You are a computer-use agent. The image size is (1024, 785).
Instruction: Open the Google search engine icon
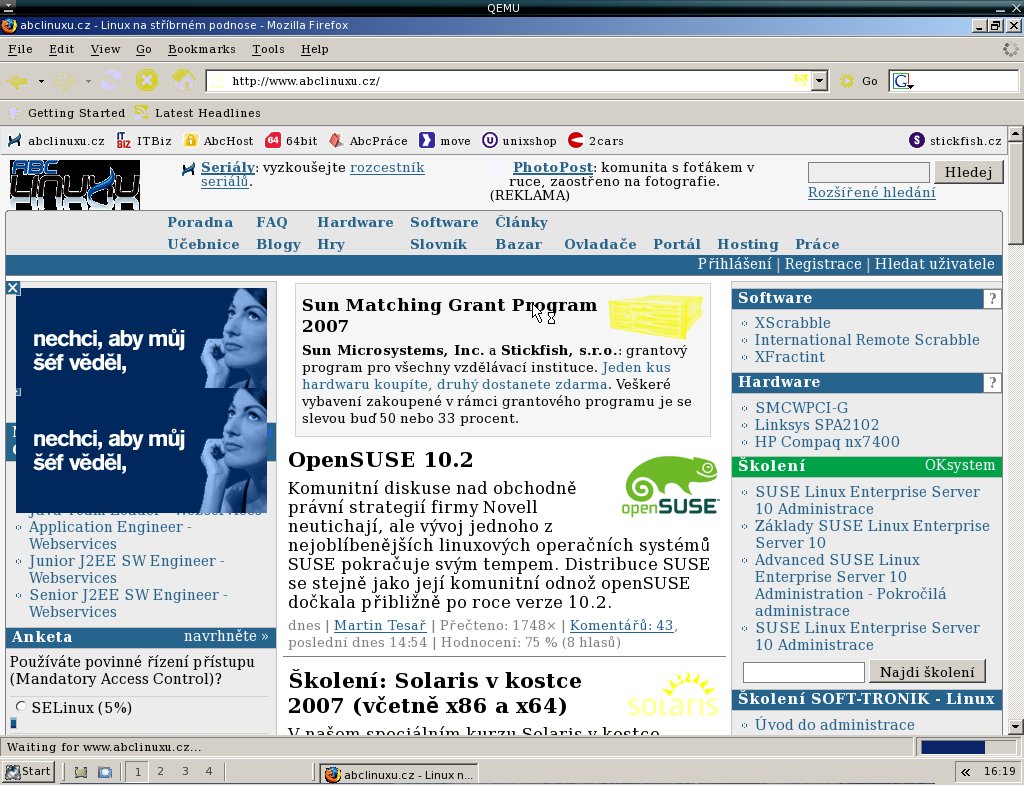point(903,81)
